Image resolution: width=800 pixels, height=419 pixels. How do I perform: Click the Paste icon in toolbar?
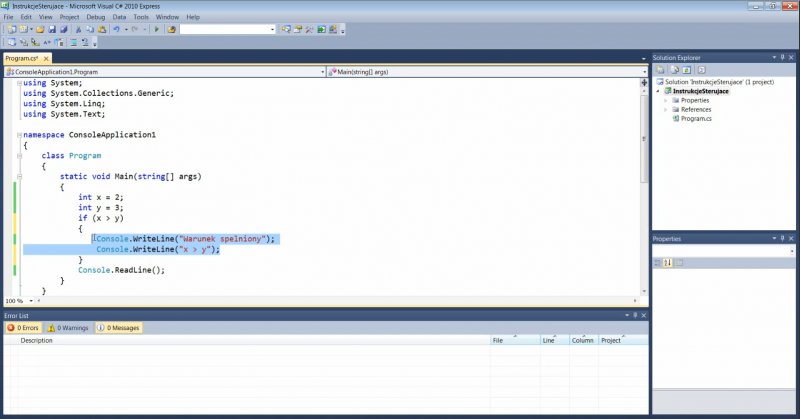102,30
